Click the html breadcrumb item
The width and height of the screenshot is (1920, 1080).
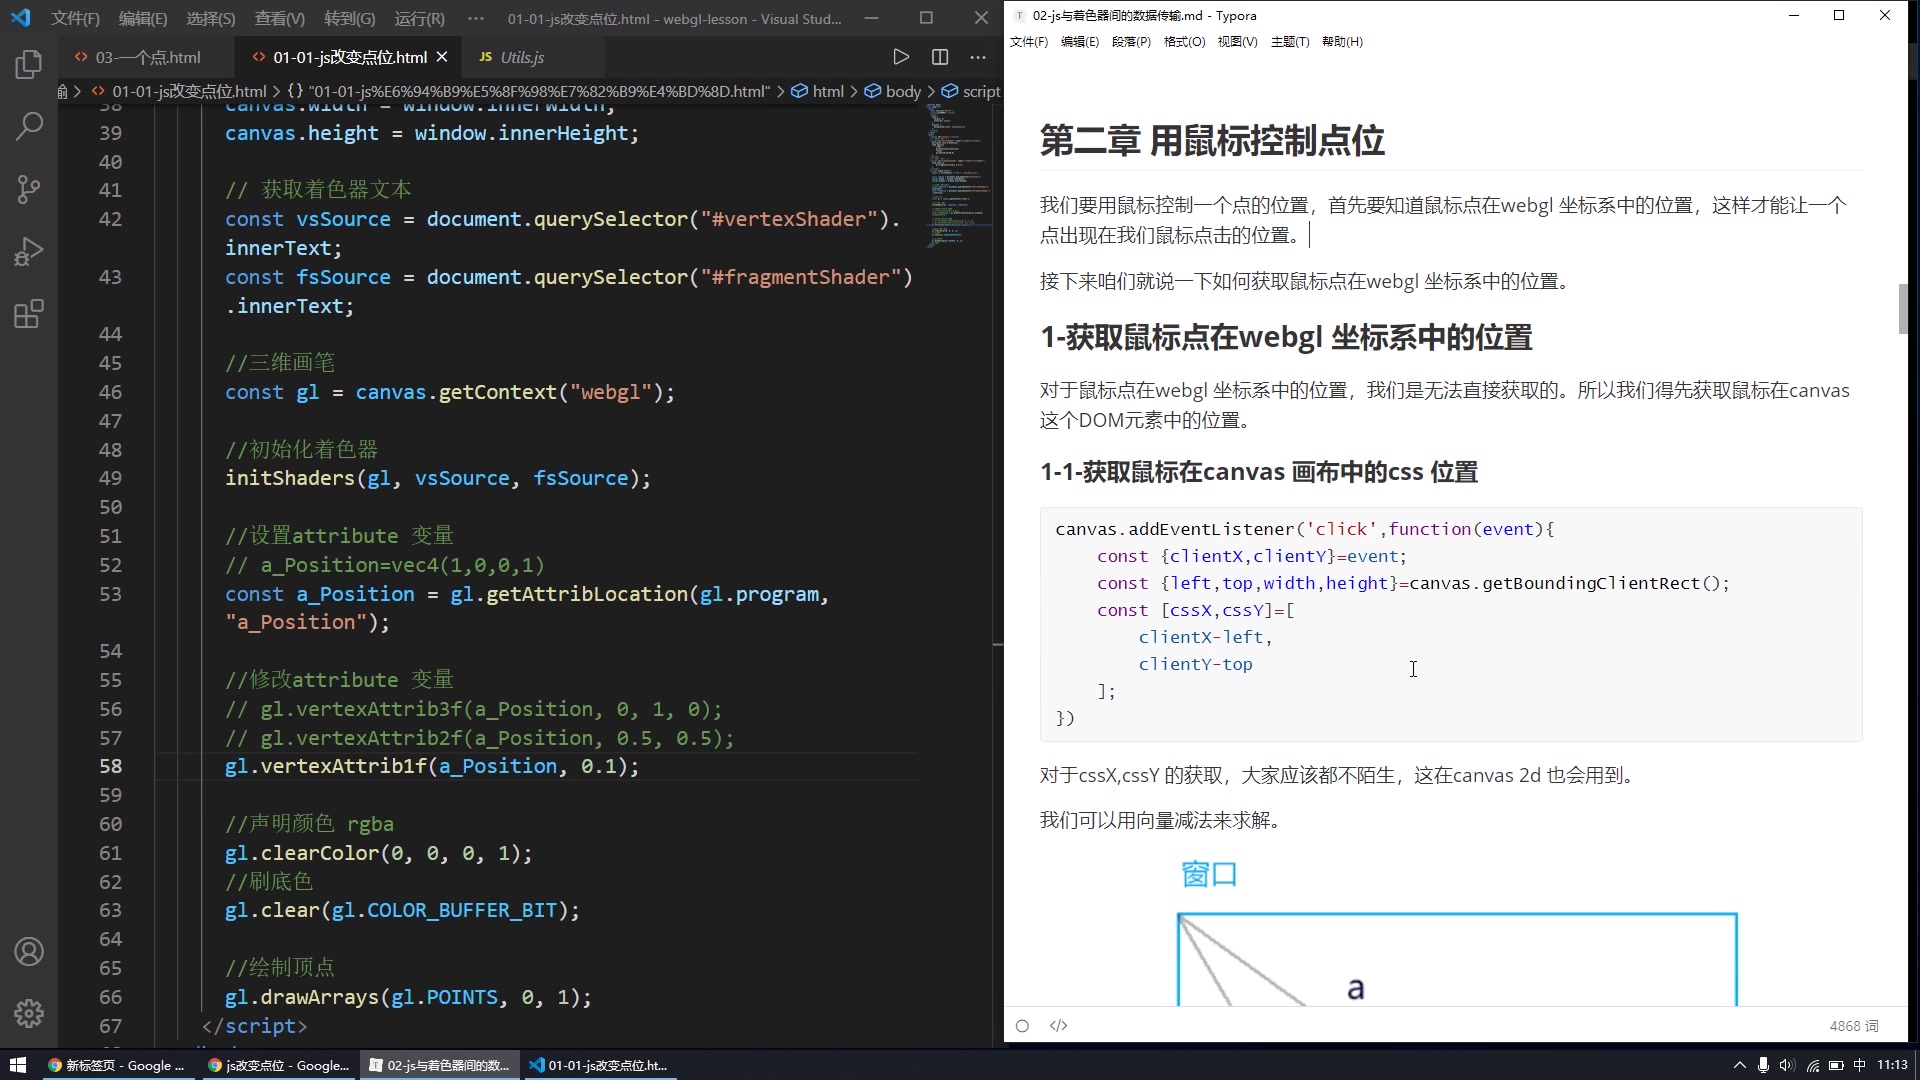coord(828,91)
